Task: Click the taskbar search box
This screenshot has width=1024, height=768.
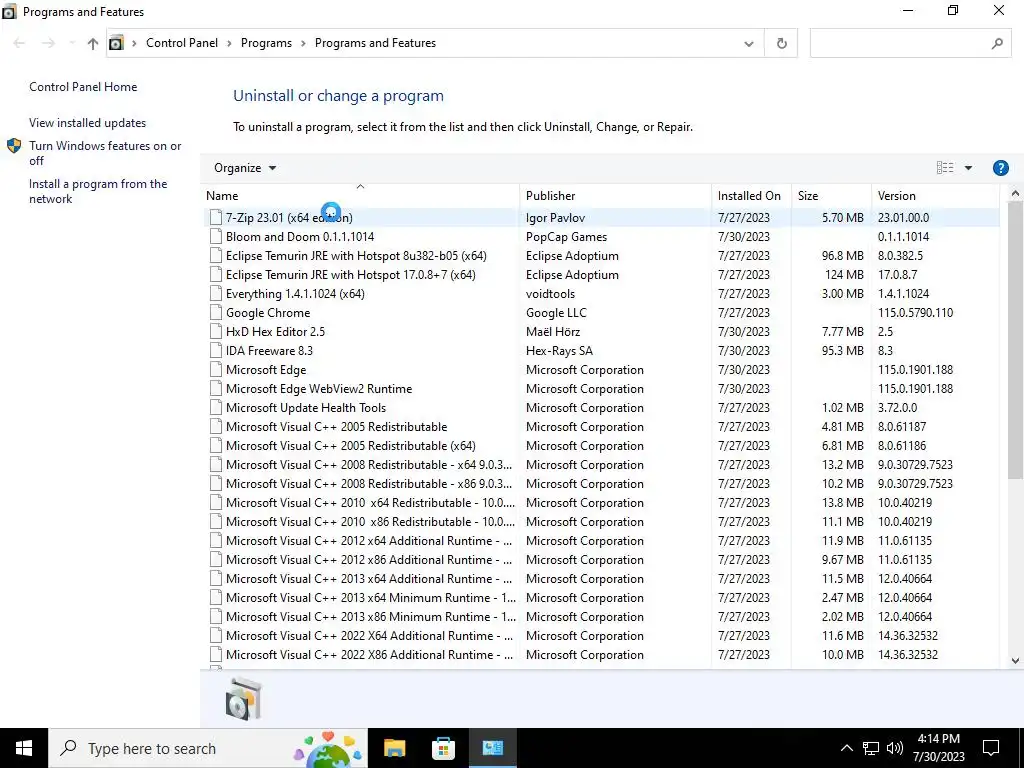Action: tap(208, 748)
